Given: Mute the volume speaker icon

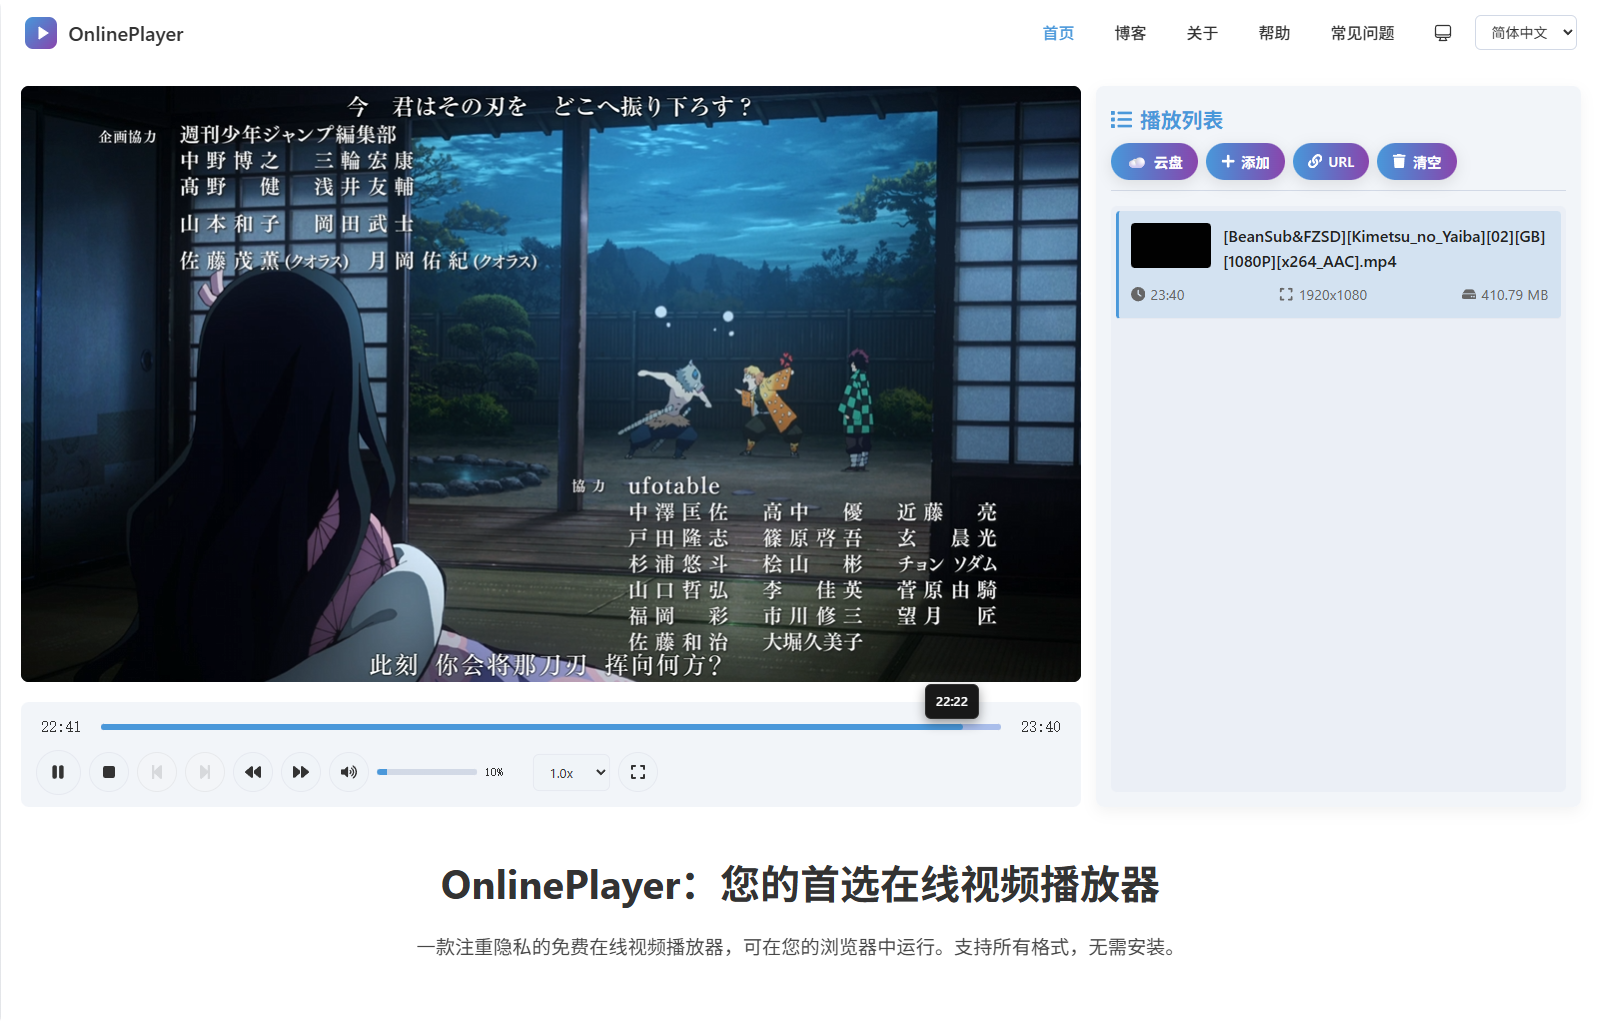Looking at the screenshot, I should 348,772.
